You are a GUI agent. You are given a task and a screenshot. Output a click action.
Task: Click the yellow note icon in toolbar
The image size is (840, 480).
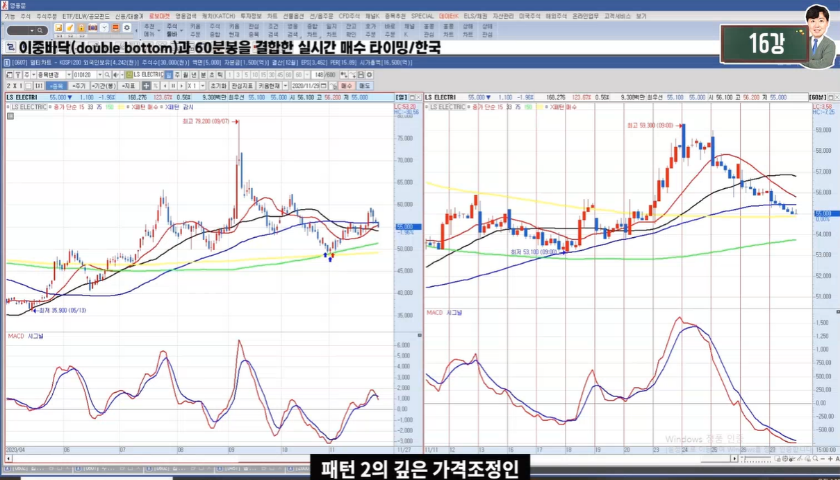[x=60, y=28]
